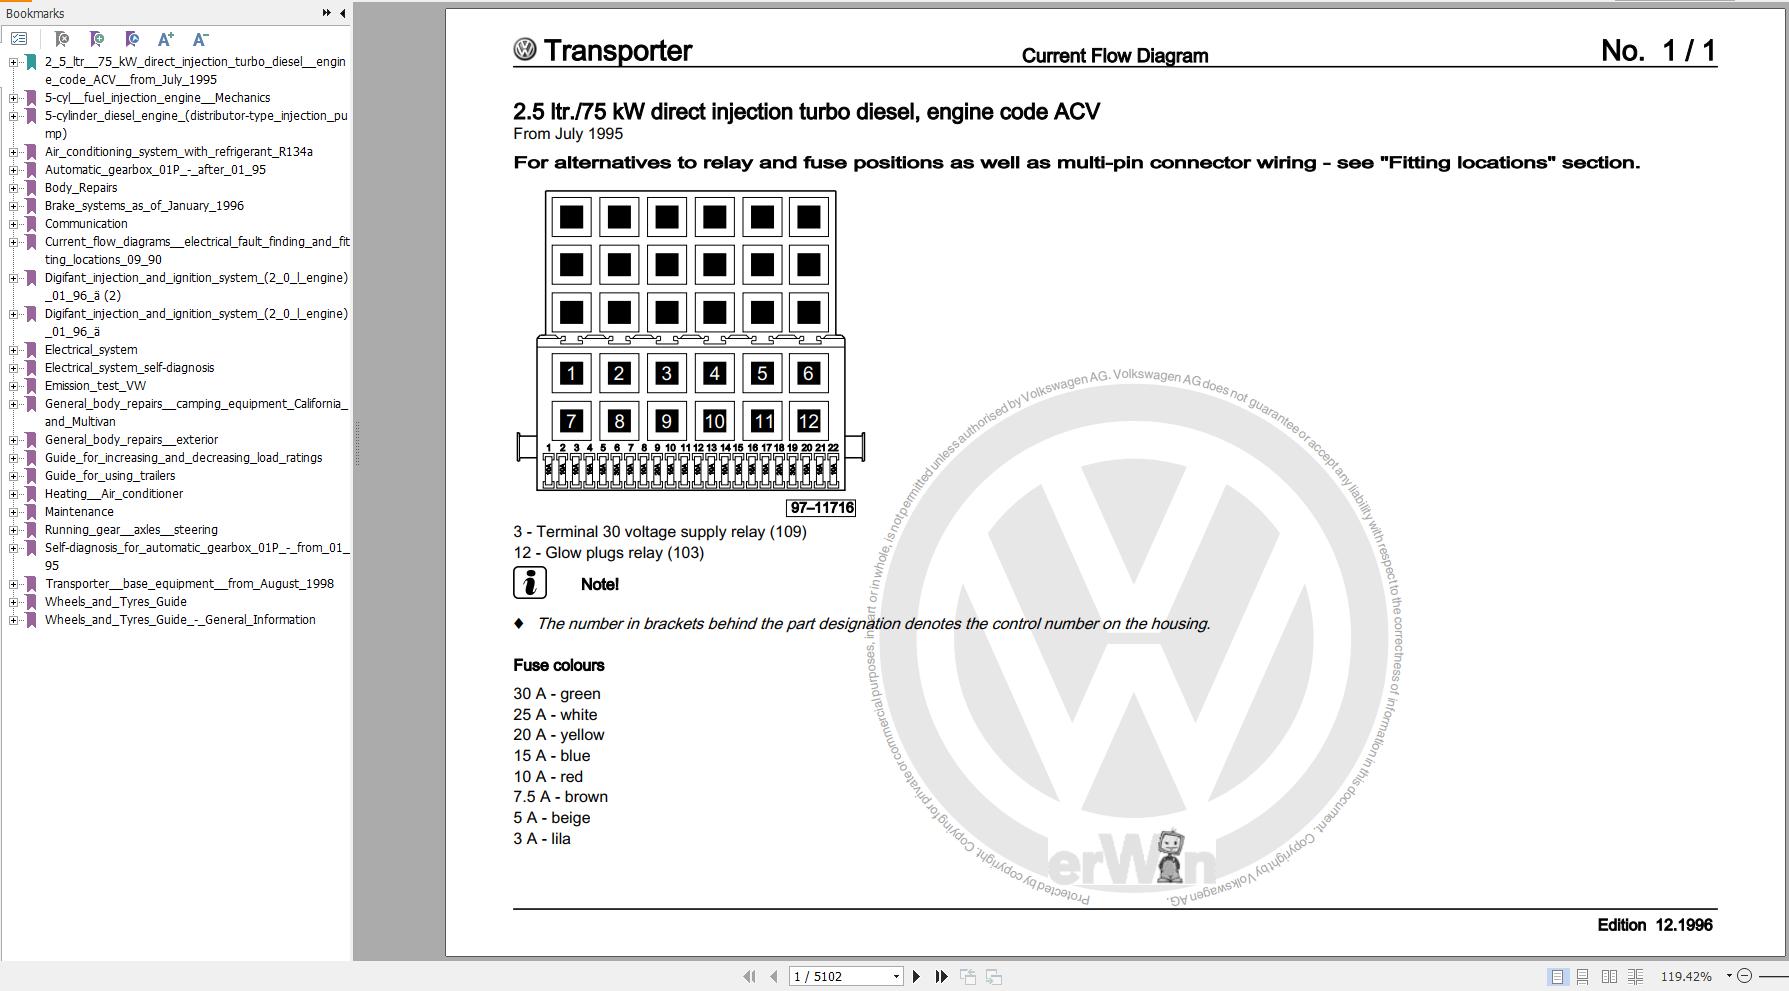Switch to continuous facing pages view

click(1635, 976)
